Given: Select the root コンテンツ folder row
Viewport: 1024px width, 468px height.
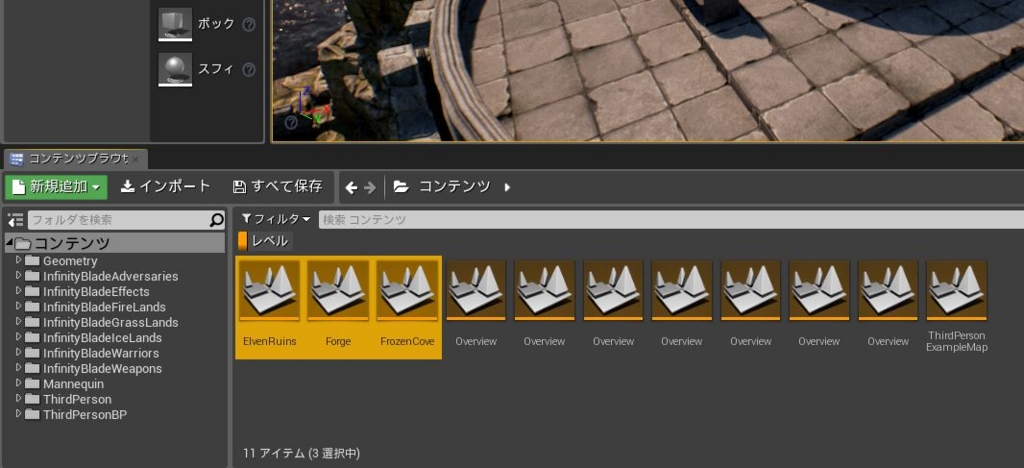Looking at the screenshot, I should pos(115,243).
